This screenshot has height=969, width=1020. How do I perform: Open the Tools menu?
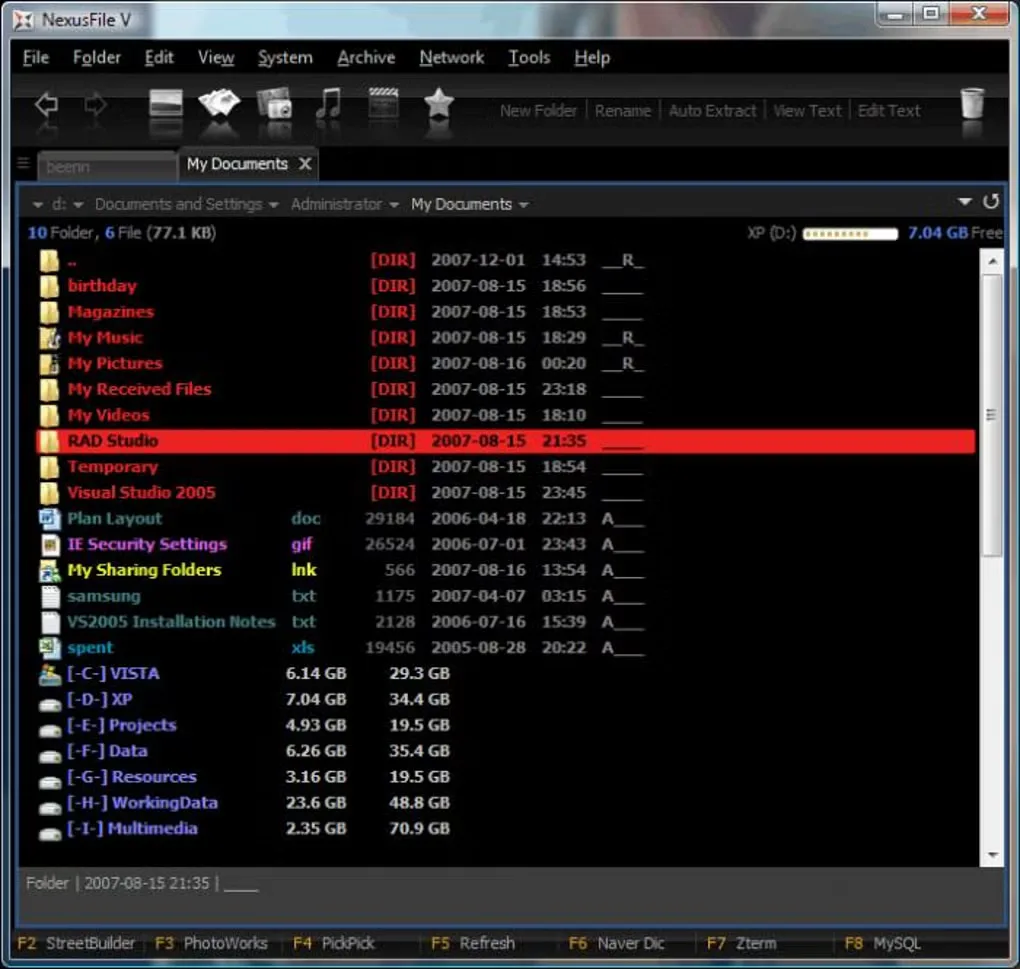529,58
